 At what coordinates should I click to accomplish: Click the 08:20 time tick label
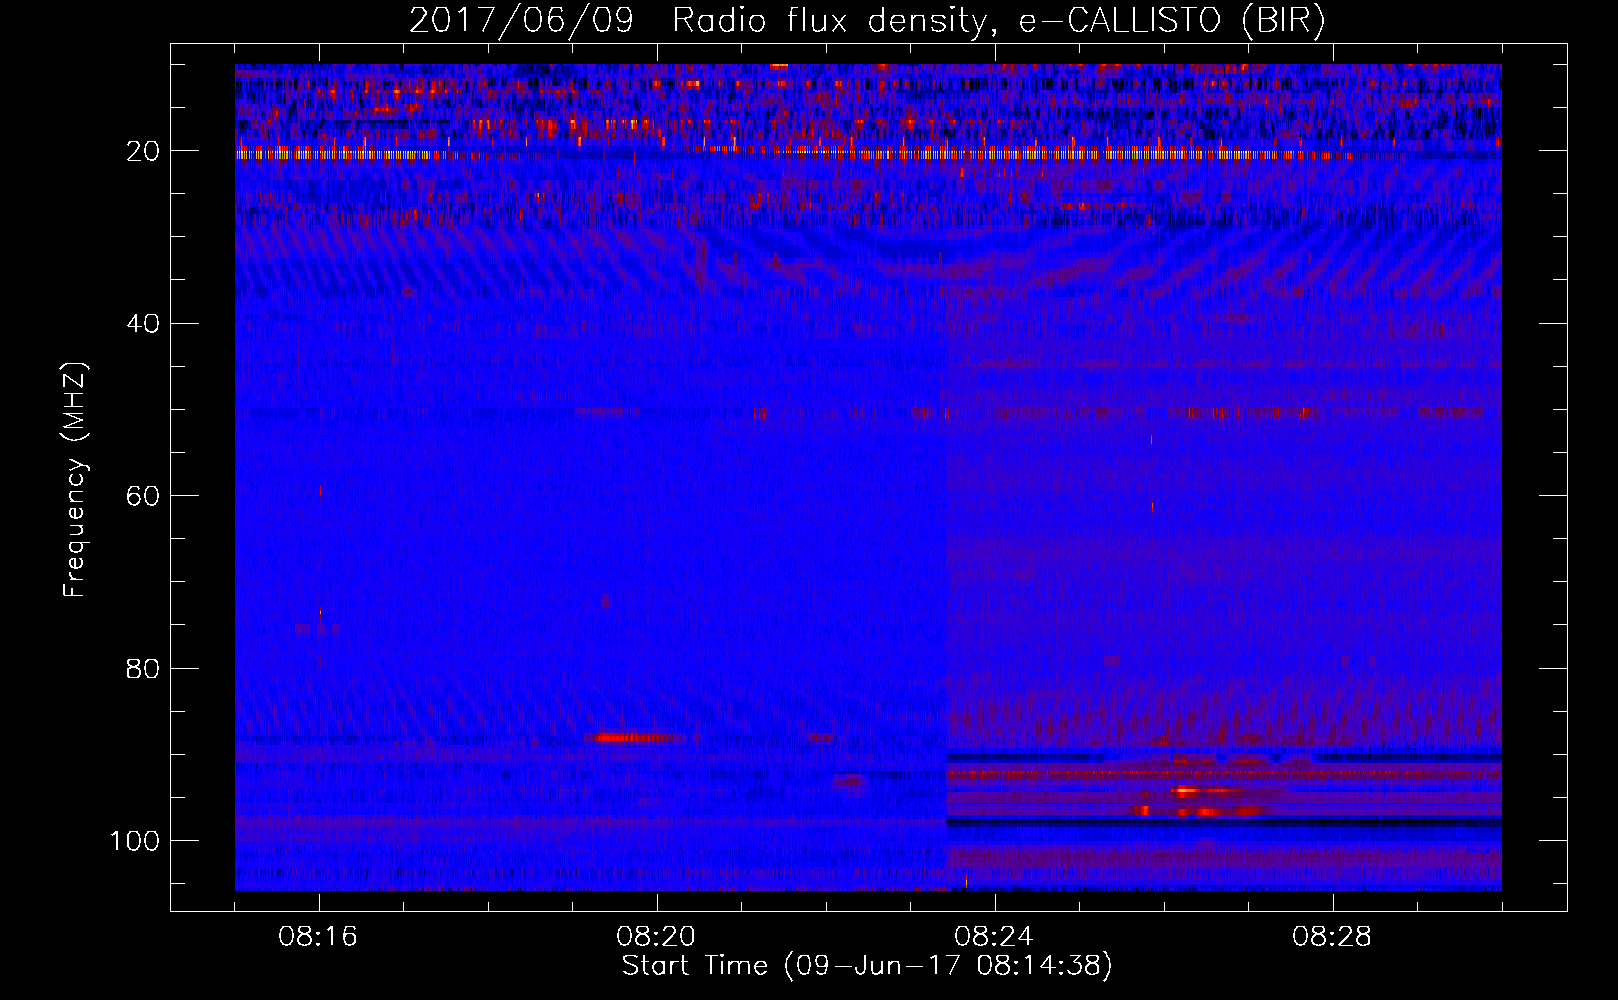coord(657,937)
